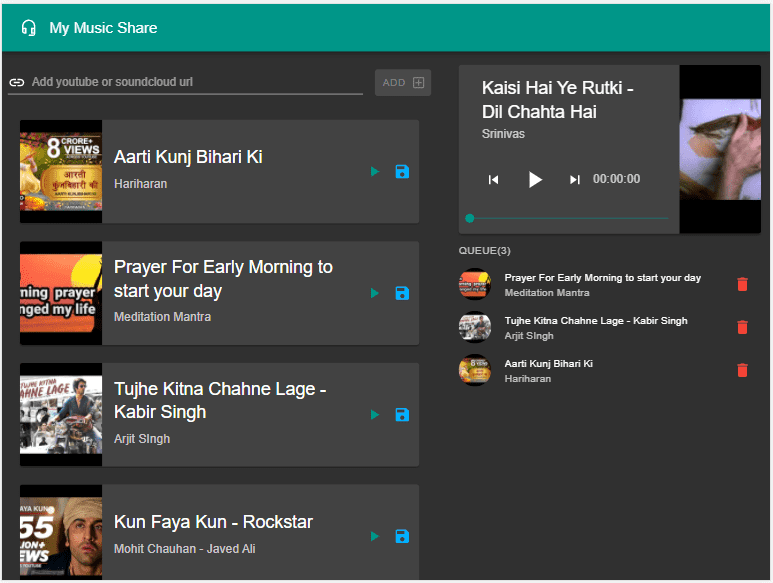Click Hariharan in queue list
Image resolution: width=773 pixels, height=583 pixels.
point(528,378)
